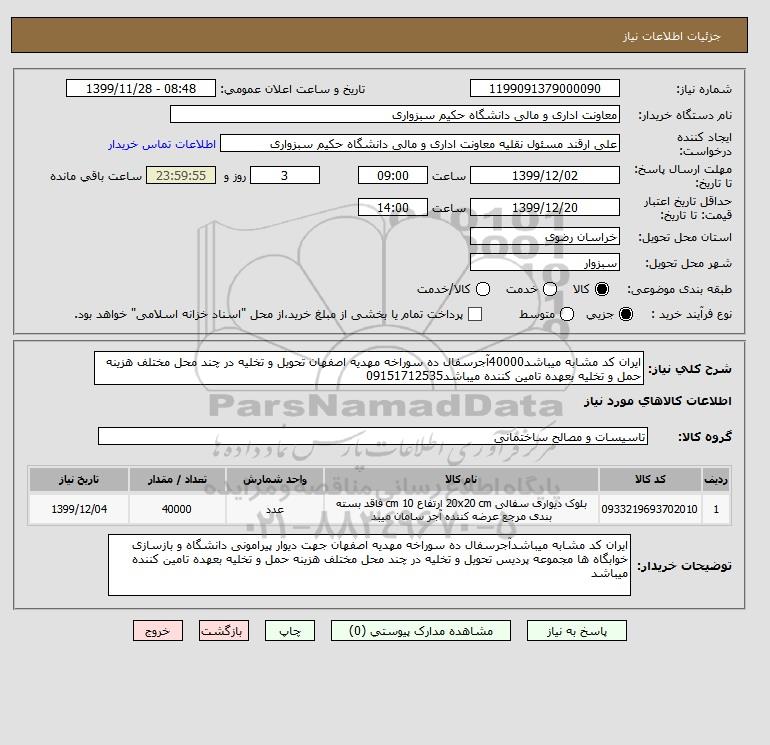Click buyer organization name field

(395, 114)
